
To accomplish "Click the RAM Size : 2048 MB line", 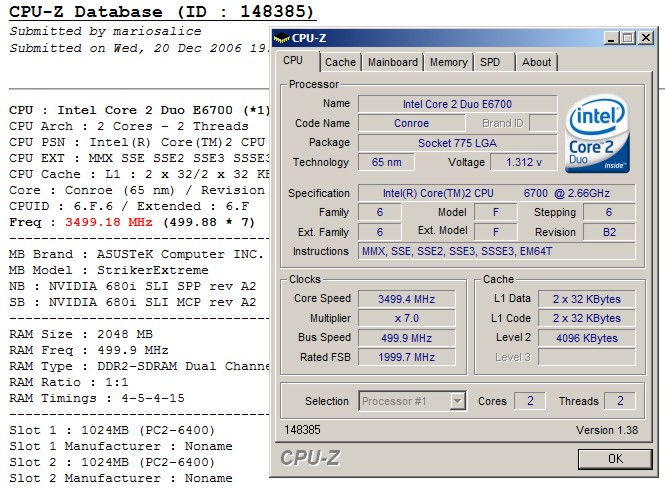I will pyautogui.click(x=81, y=334).
